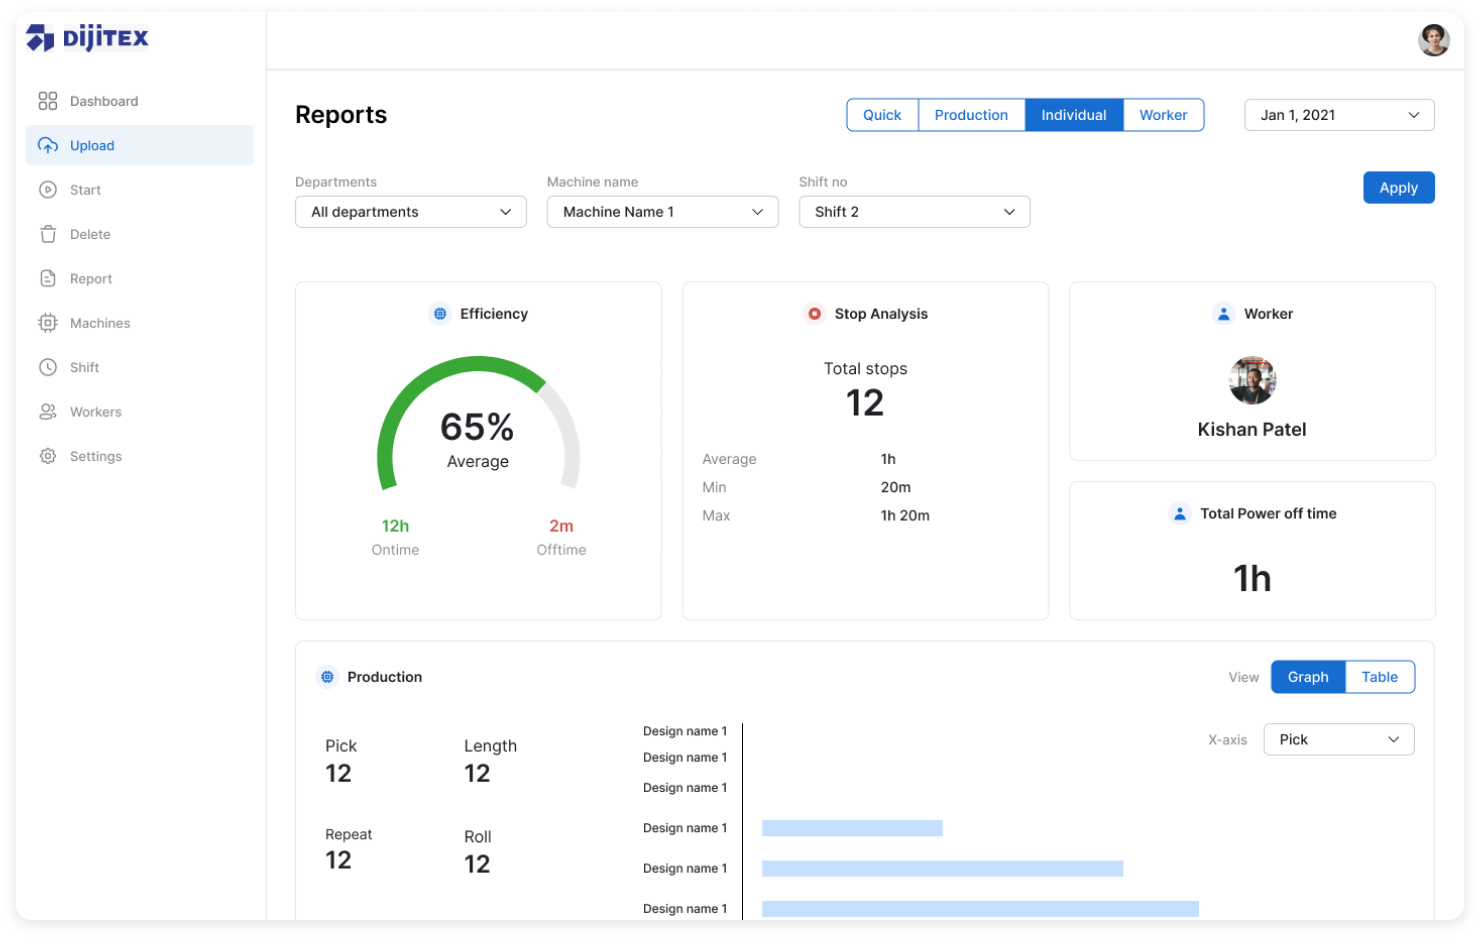Click the Delete trash icon
The image size is (1480, 940).
pyautogui.click(x=48, y=234)
